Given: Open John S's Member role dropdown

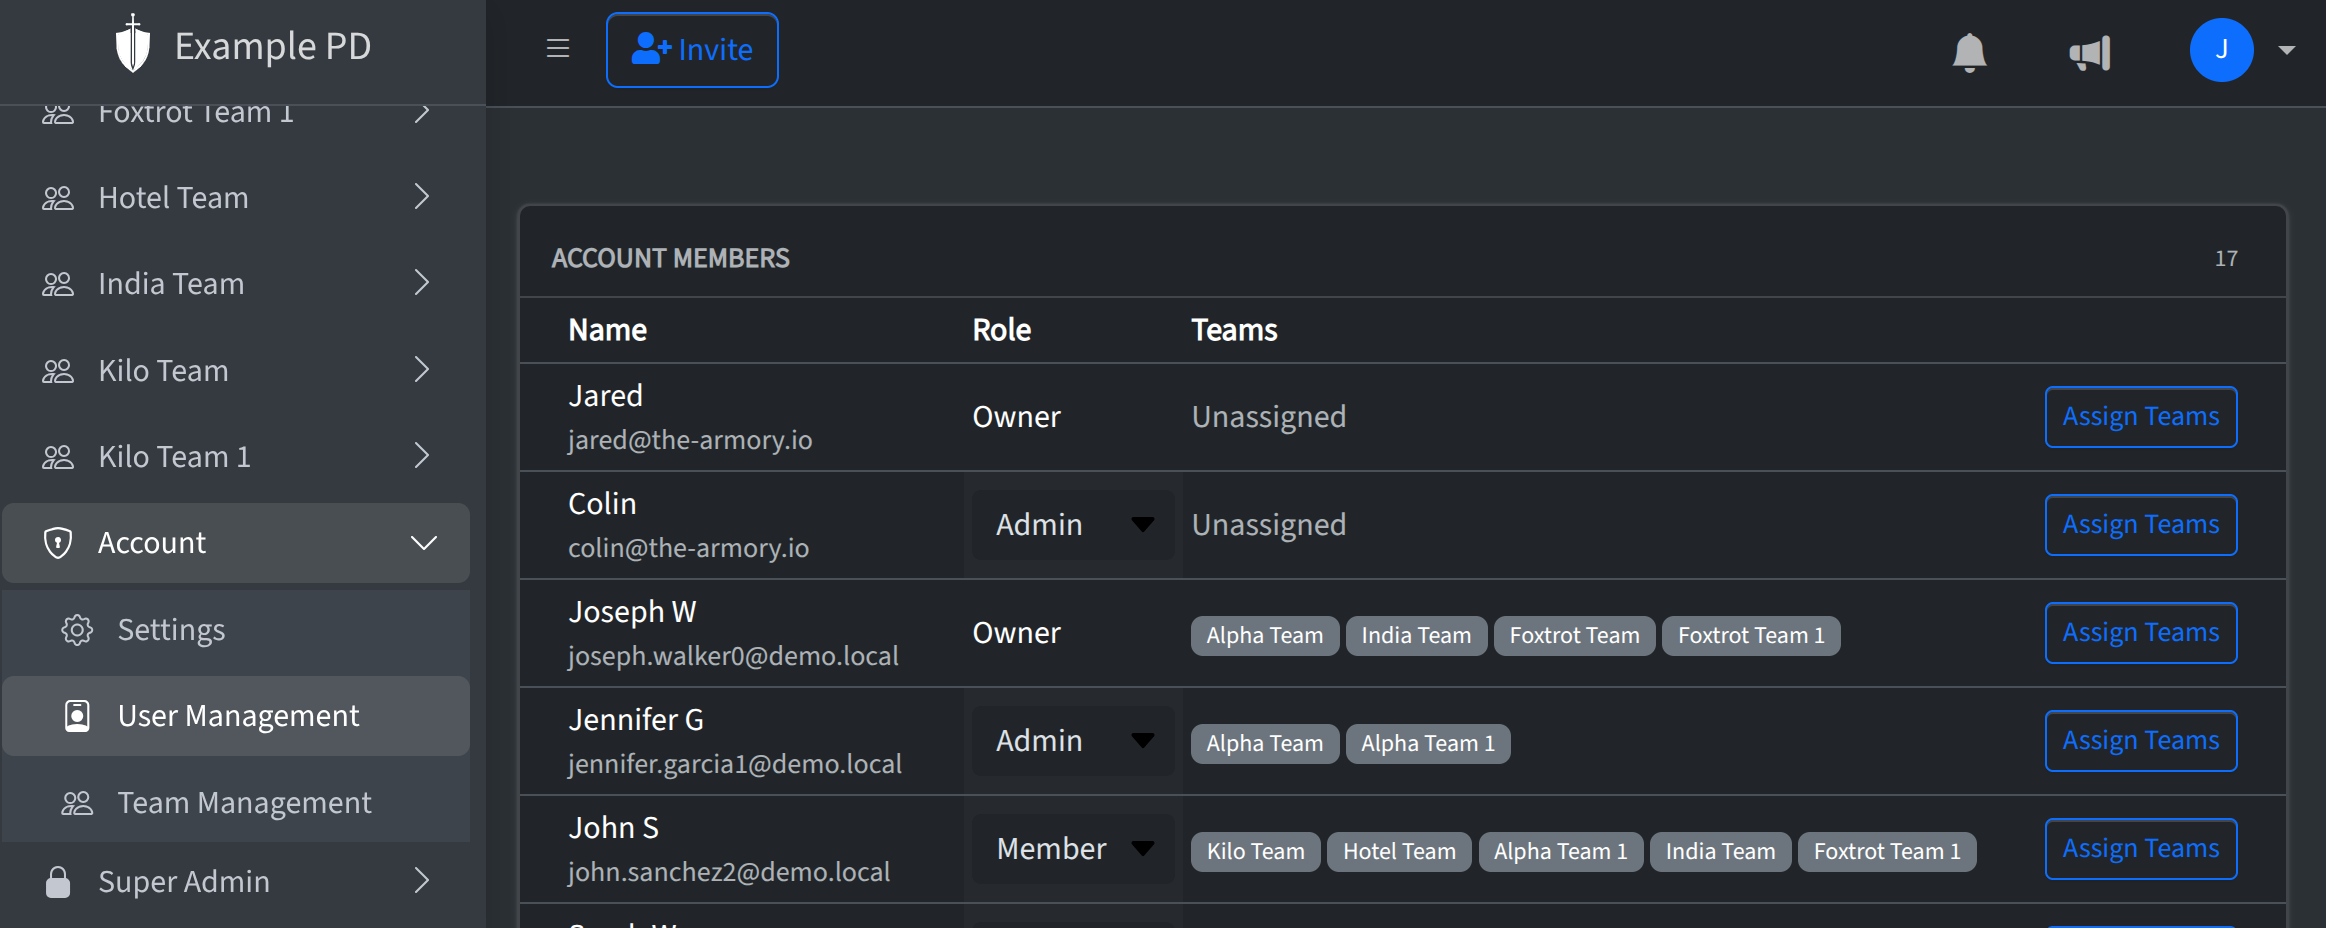Looking at the screenshot, I should [x=1071, y=848].
